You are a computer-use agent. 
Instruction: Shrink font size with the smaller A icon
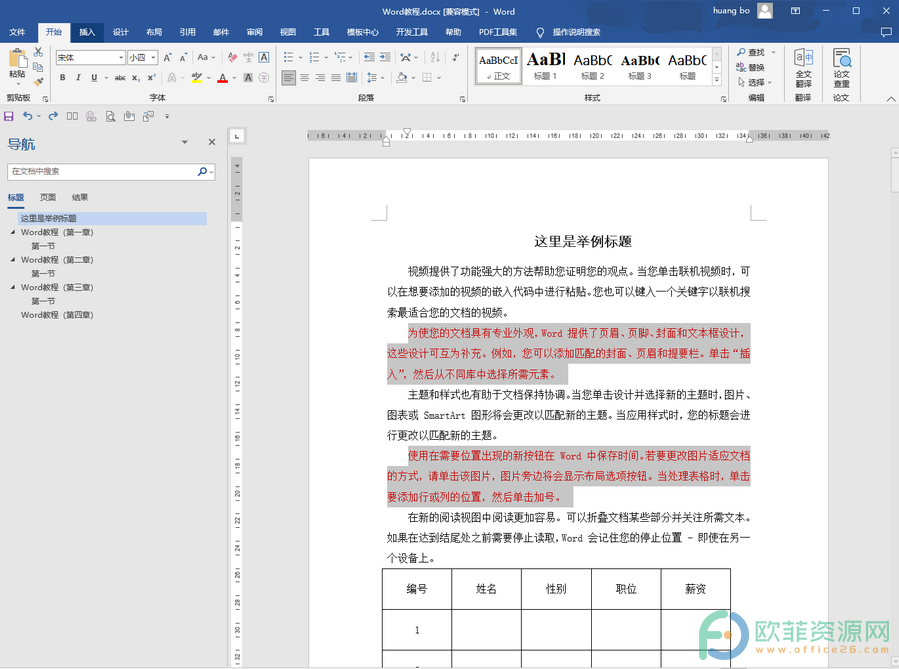(183, 57)
